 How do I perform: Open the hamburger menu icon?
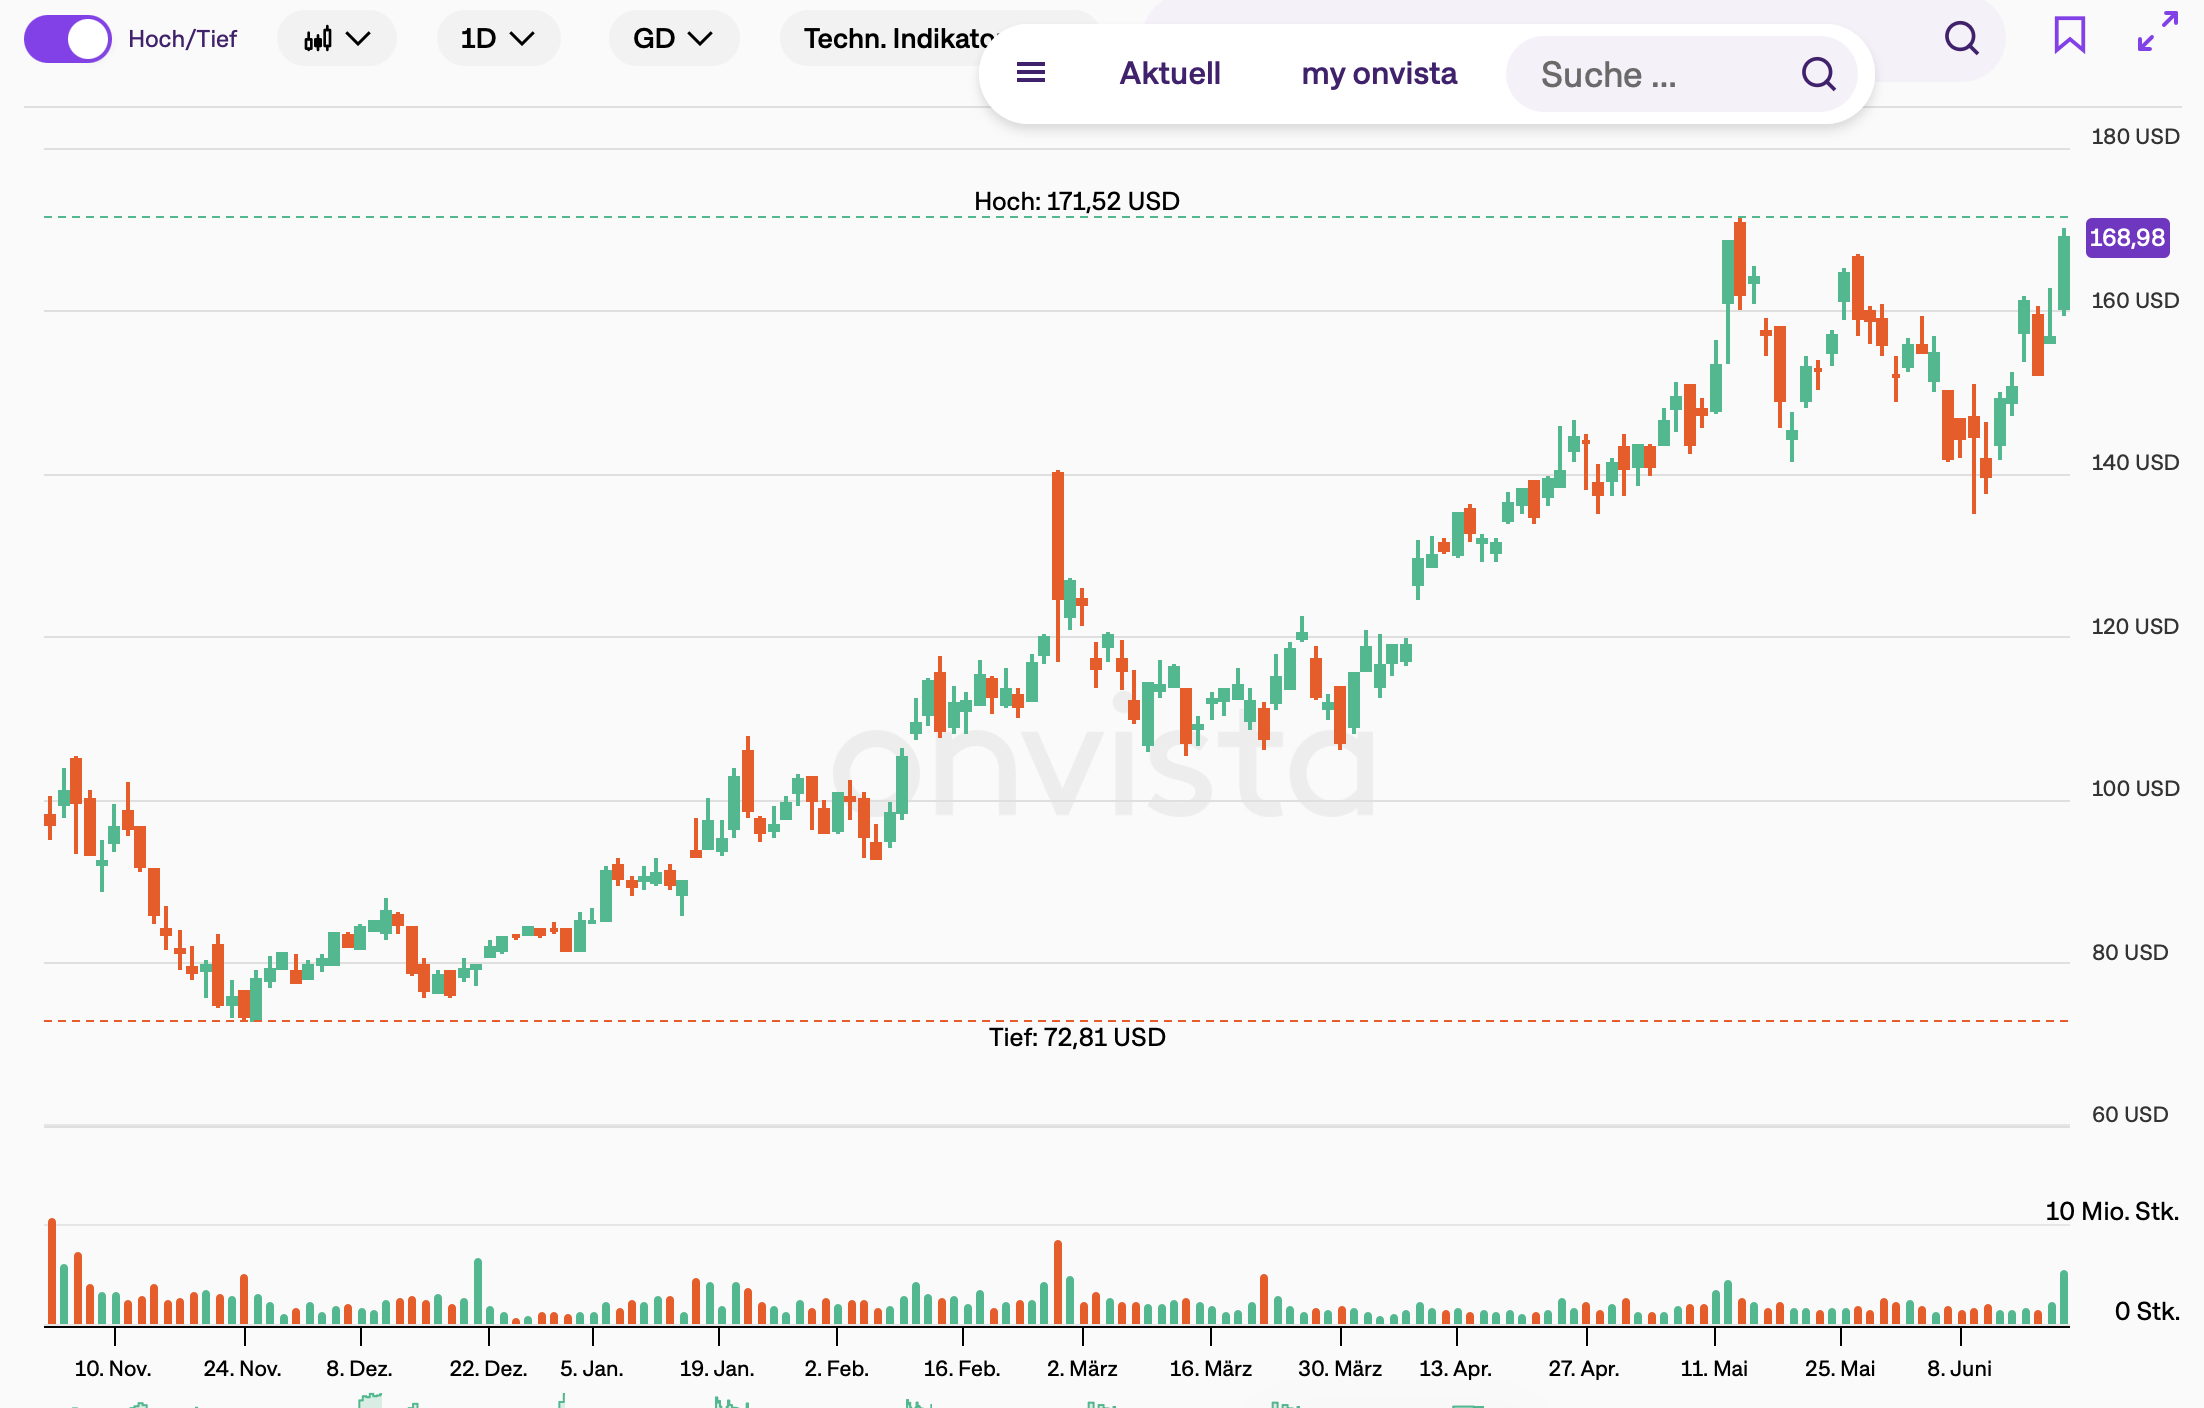(x=1031, y=73)
